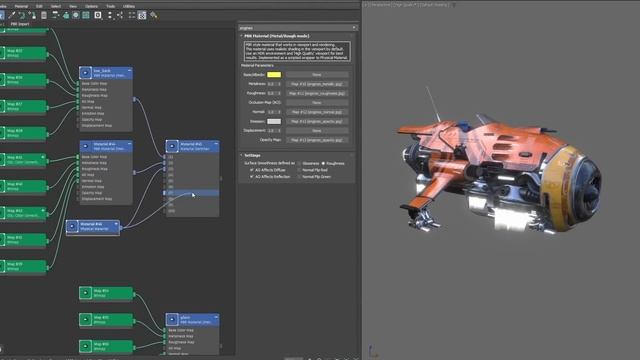
Task: Click the Material #45 composite node preview thumbnail
Action: [x=172, y=146]
